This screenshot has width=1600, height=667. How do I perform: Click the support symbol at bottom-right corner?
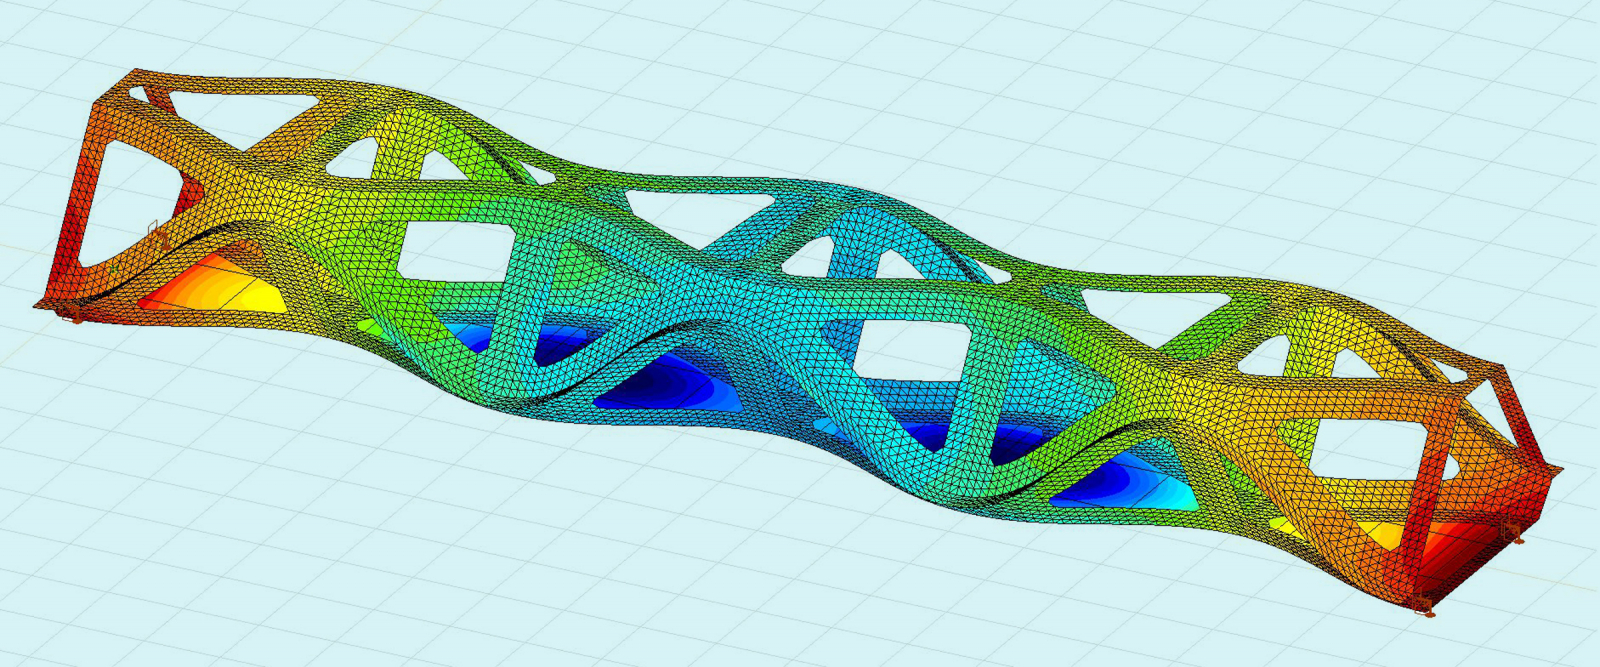coord(1424,604)
